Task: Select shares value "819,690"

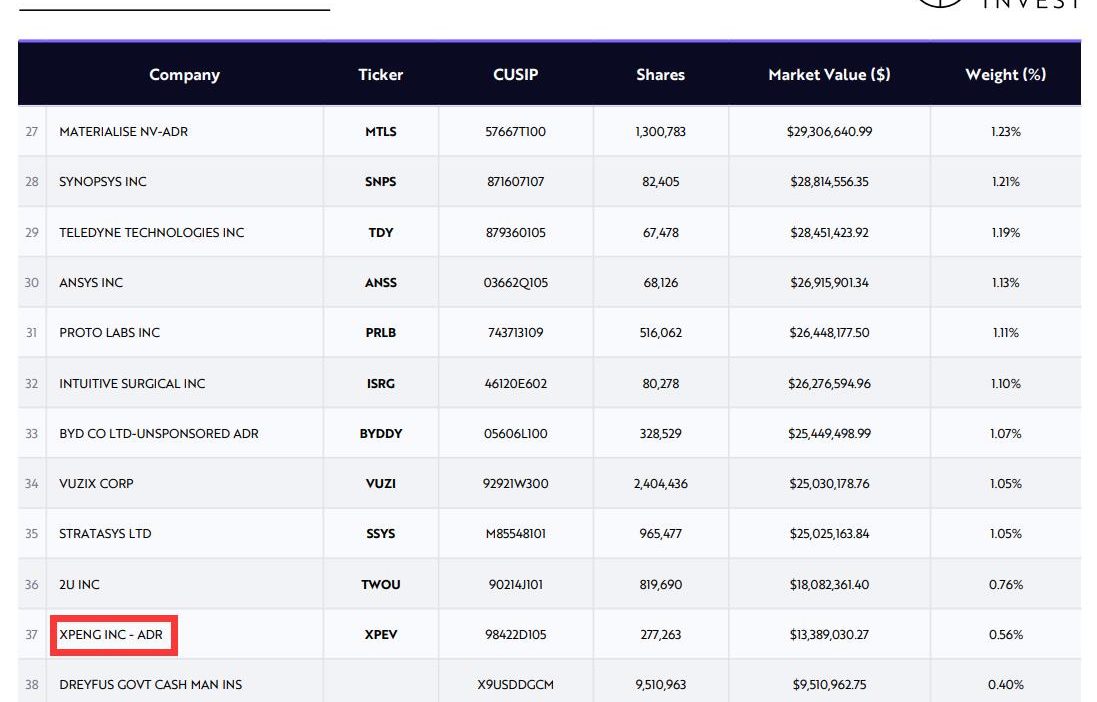Action: 660,584
